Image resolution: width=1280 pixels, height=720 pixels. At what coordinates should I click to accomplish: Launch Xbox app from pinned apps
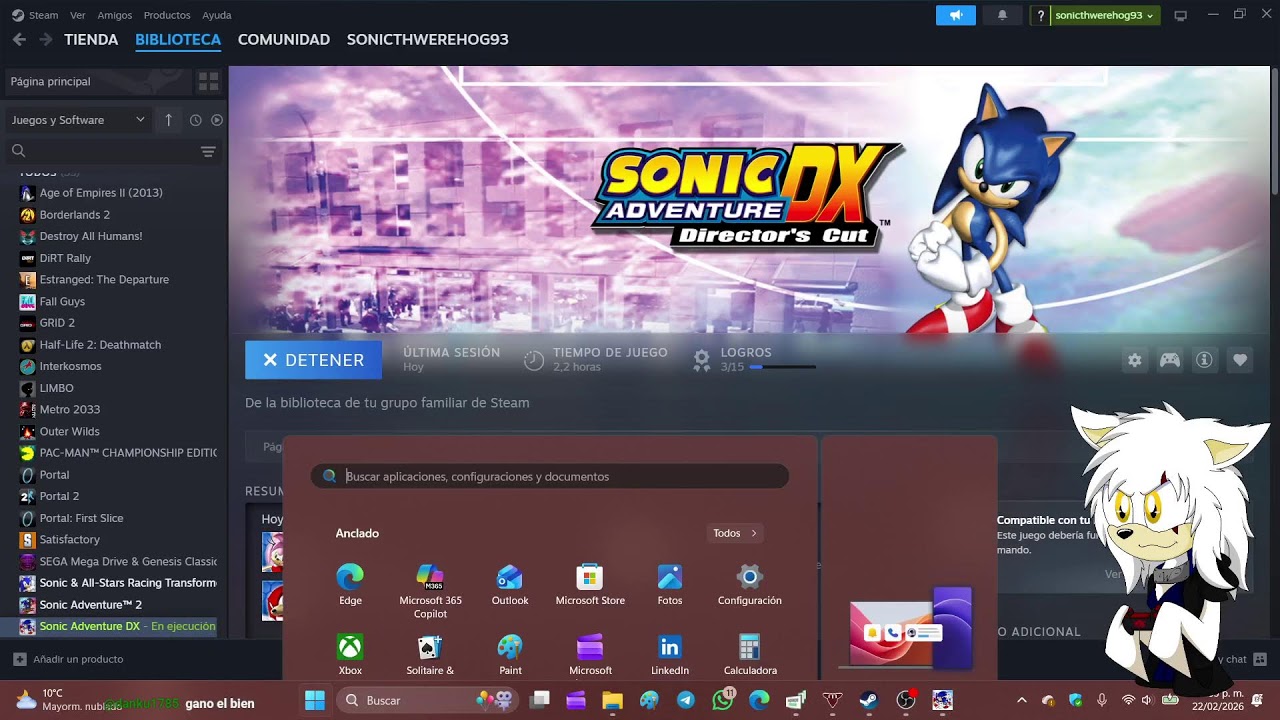pyautogui.click(x=350, y=655)
